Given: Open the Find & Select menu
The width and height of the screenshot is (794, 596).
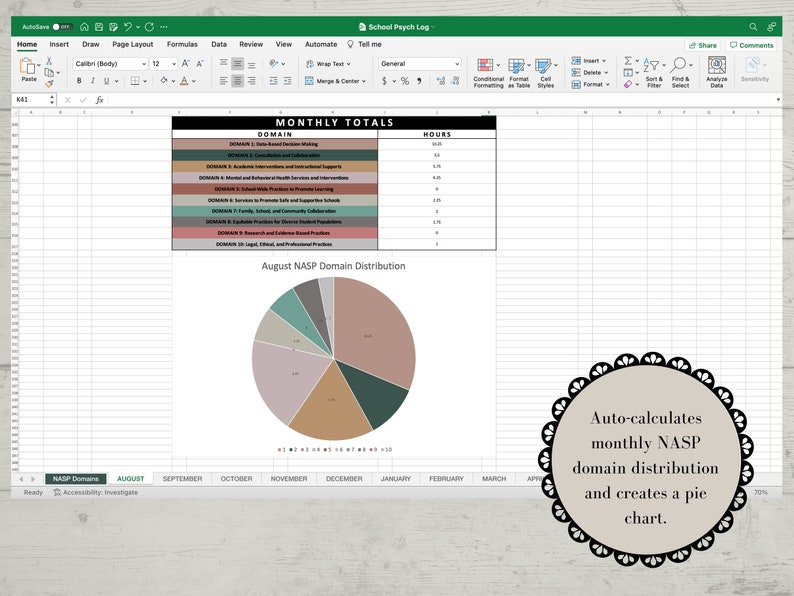Looking at the screenshot, I should tap(681, 73).
